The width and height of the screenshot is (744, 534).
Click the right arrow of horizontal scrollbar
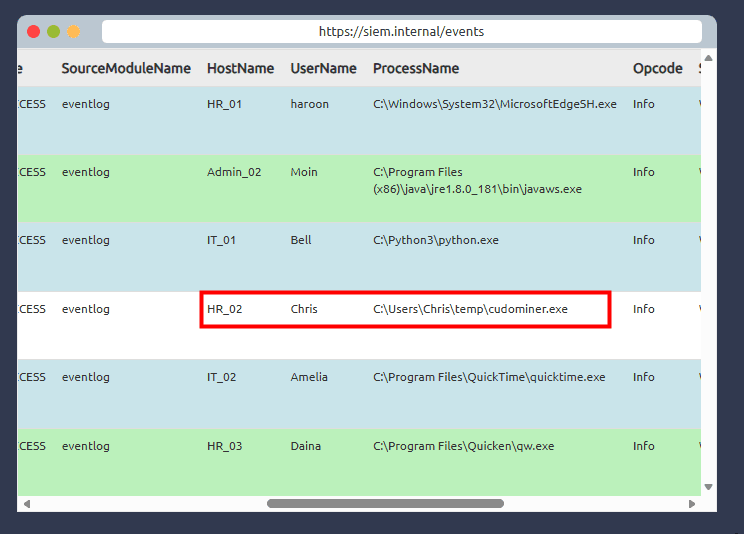point(692,504)
